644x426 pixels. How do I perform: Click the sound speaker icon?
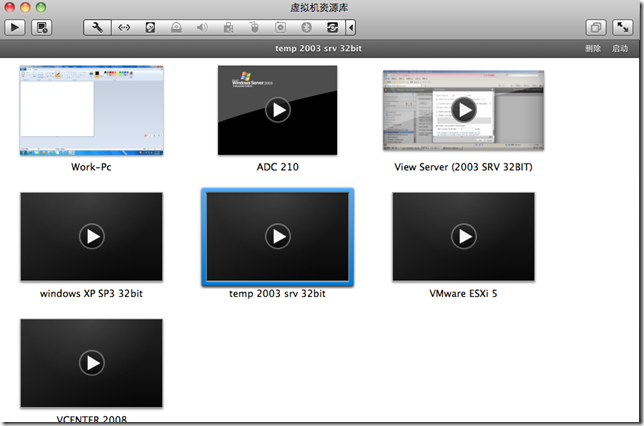(x=202, y=28)
